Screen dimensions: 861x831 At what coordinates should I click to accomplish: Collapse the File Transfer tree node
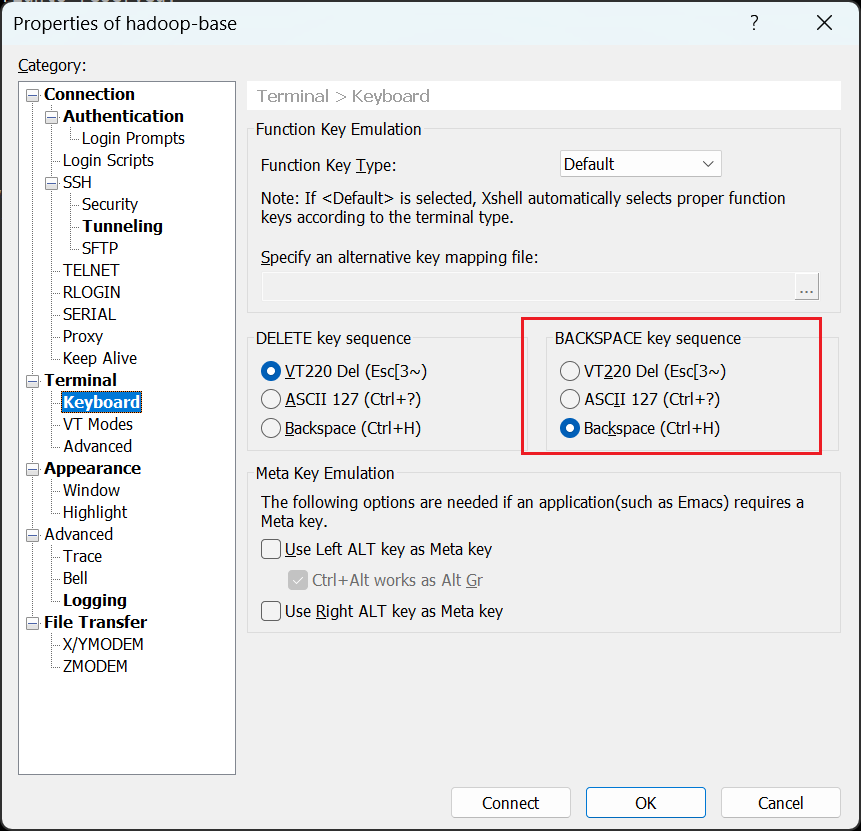coord(33,623)
